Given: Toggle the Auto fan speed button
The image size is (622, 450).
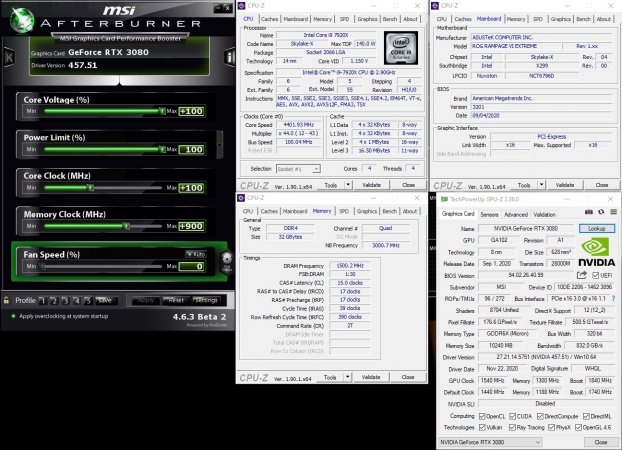Looking at the screenshot, I should [196, 254].
